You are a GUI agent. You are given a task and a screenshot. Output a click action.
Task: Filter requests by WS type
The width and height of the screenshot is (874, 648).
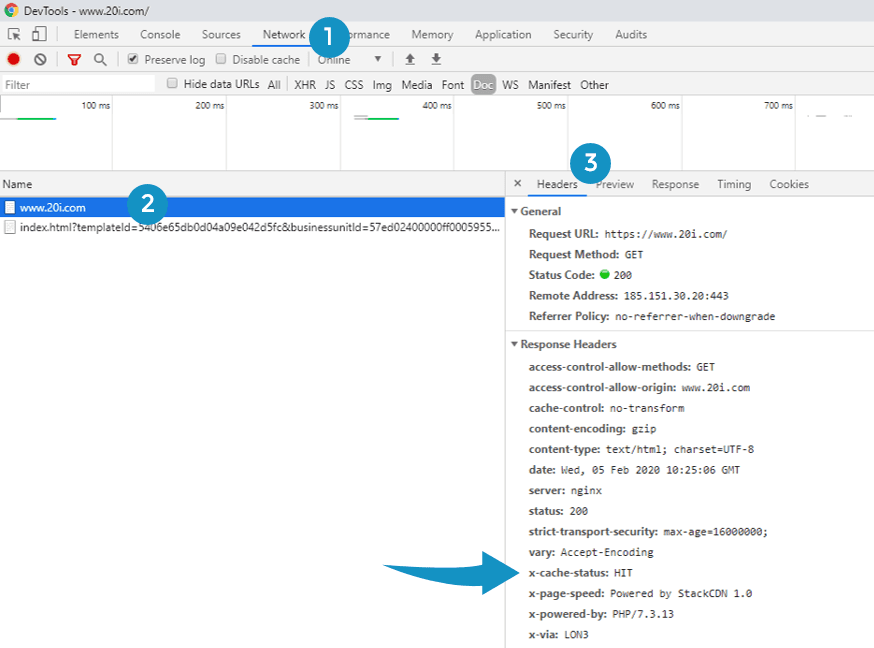pyautogui.click(x=510, y=85)
